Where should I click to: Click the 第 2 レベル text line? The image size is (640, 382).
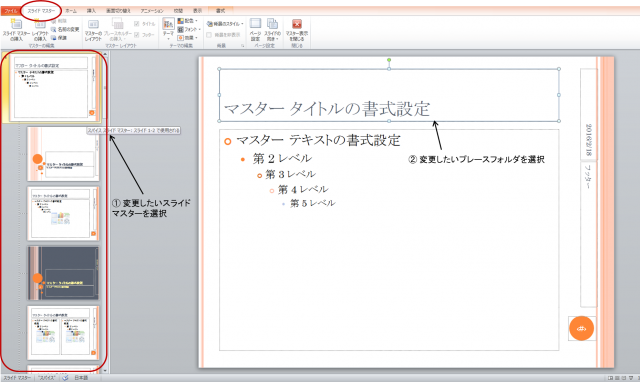(x=282, y=158)
